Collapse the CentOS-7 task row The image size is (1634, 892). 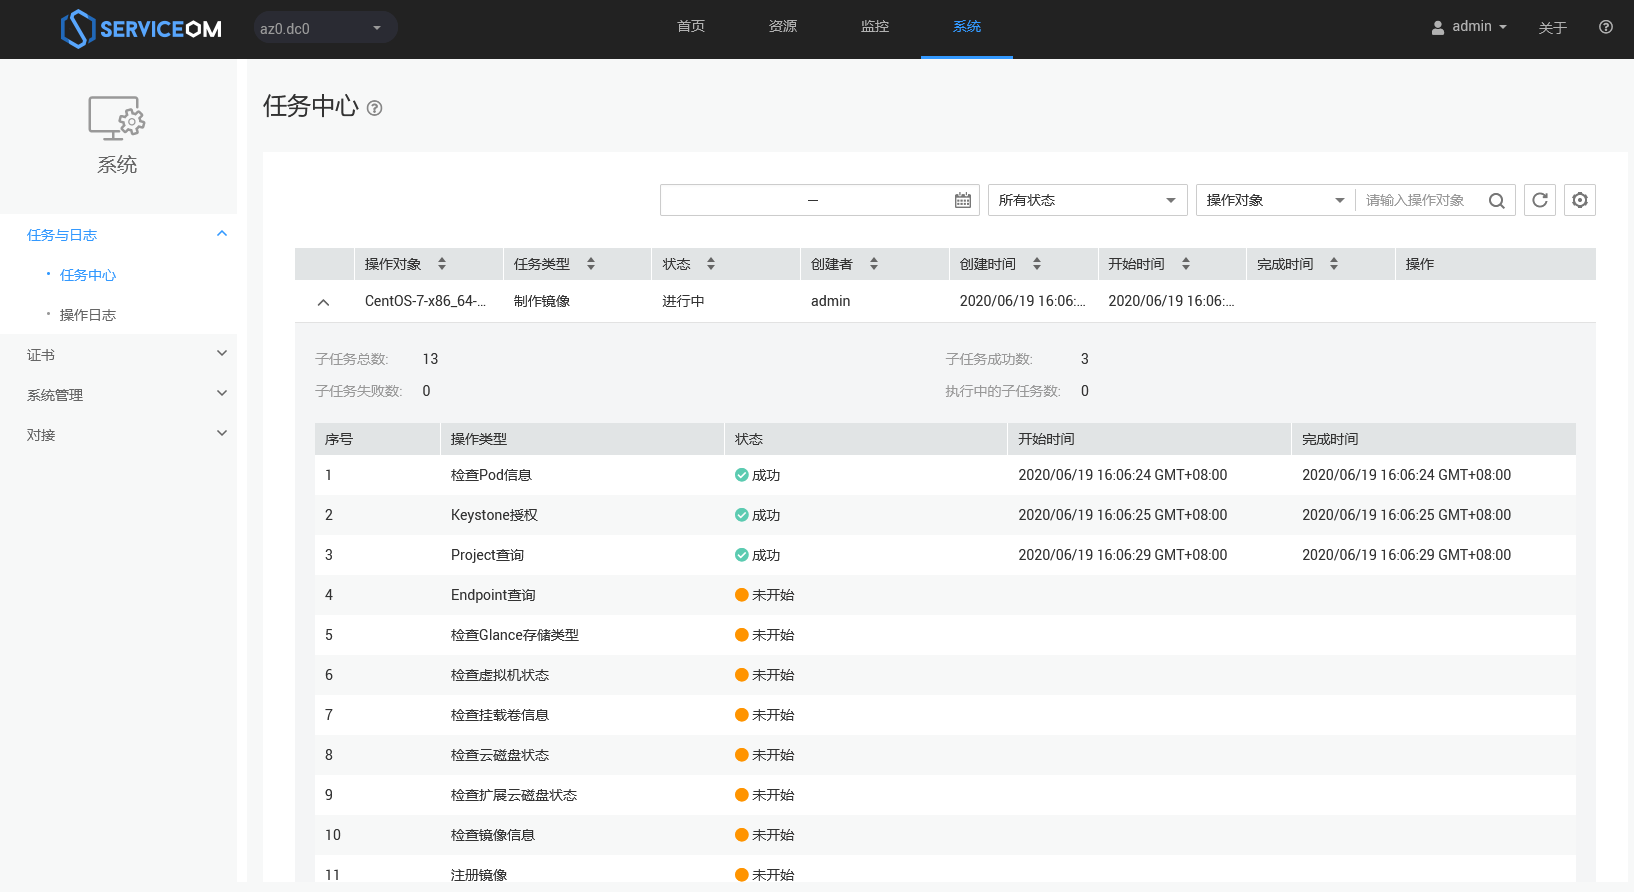323,302
